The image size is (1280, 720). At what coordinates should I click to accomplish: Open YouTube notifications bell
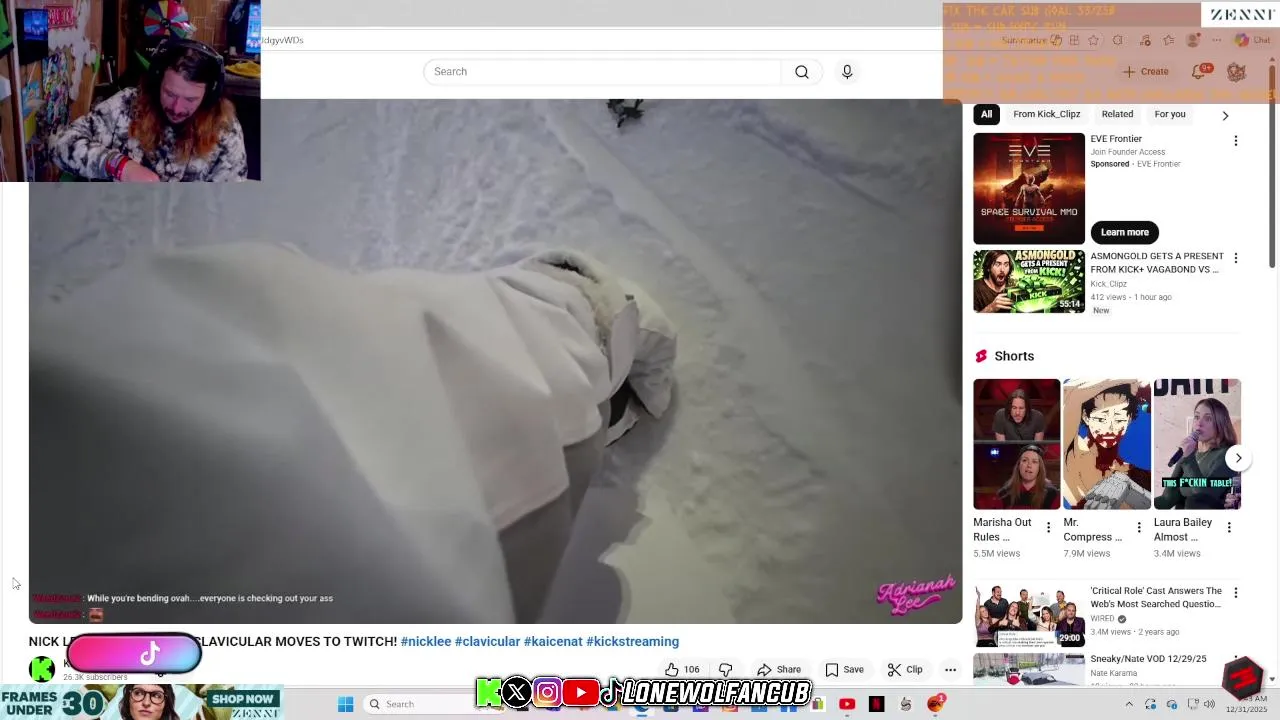(1199, 72)
